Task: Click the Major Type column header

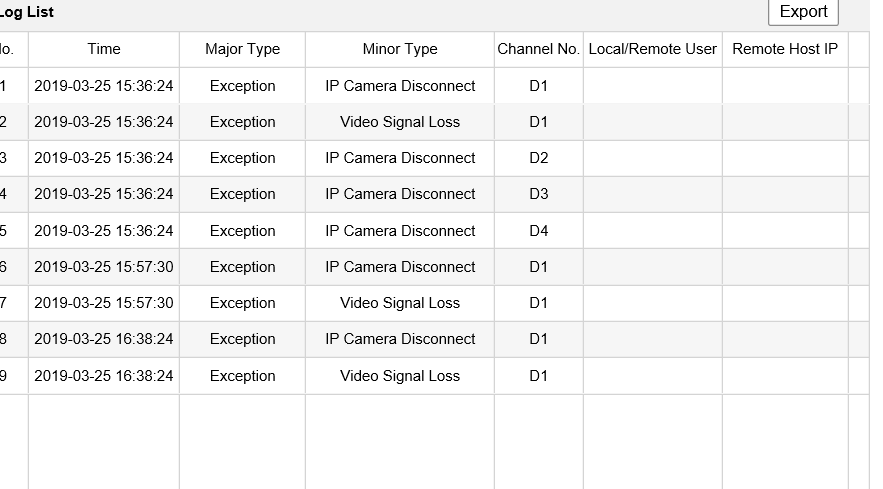Action: click(242, 49)
